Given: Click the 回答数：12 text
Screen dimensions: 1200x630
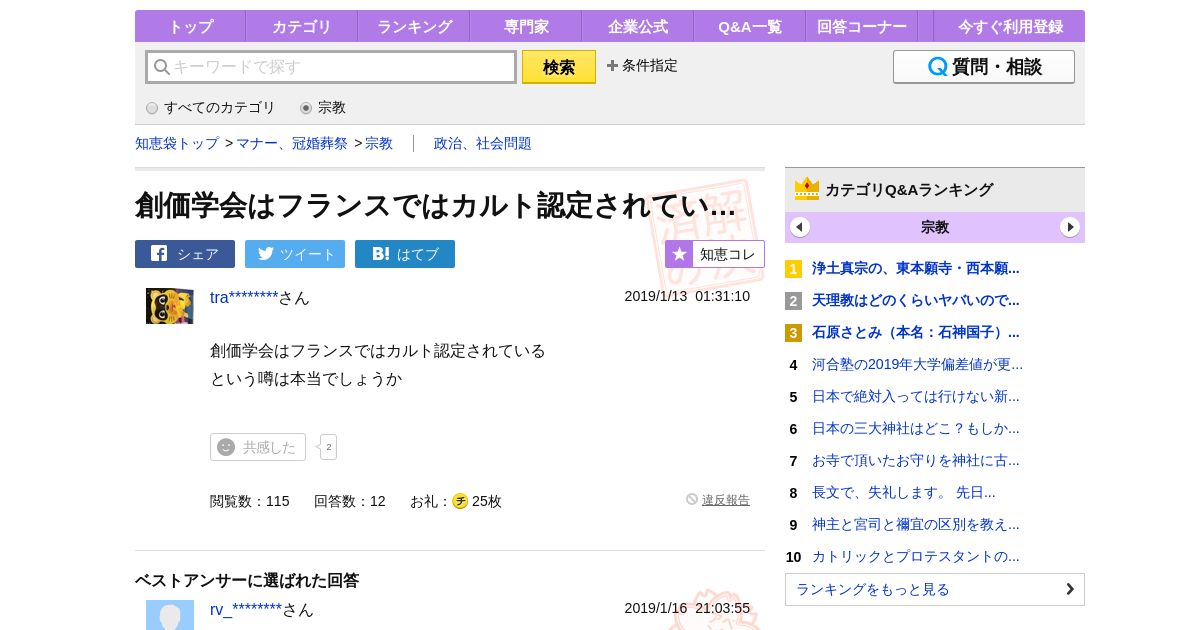Looking at the screenshot, I should 350,501.
